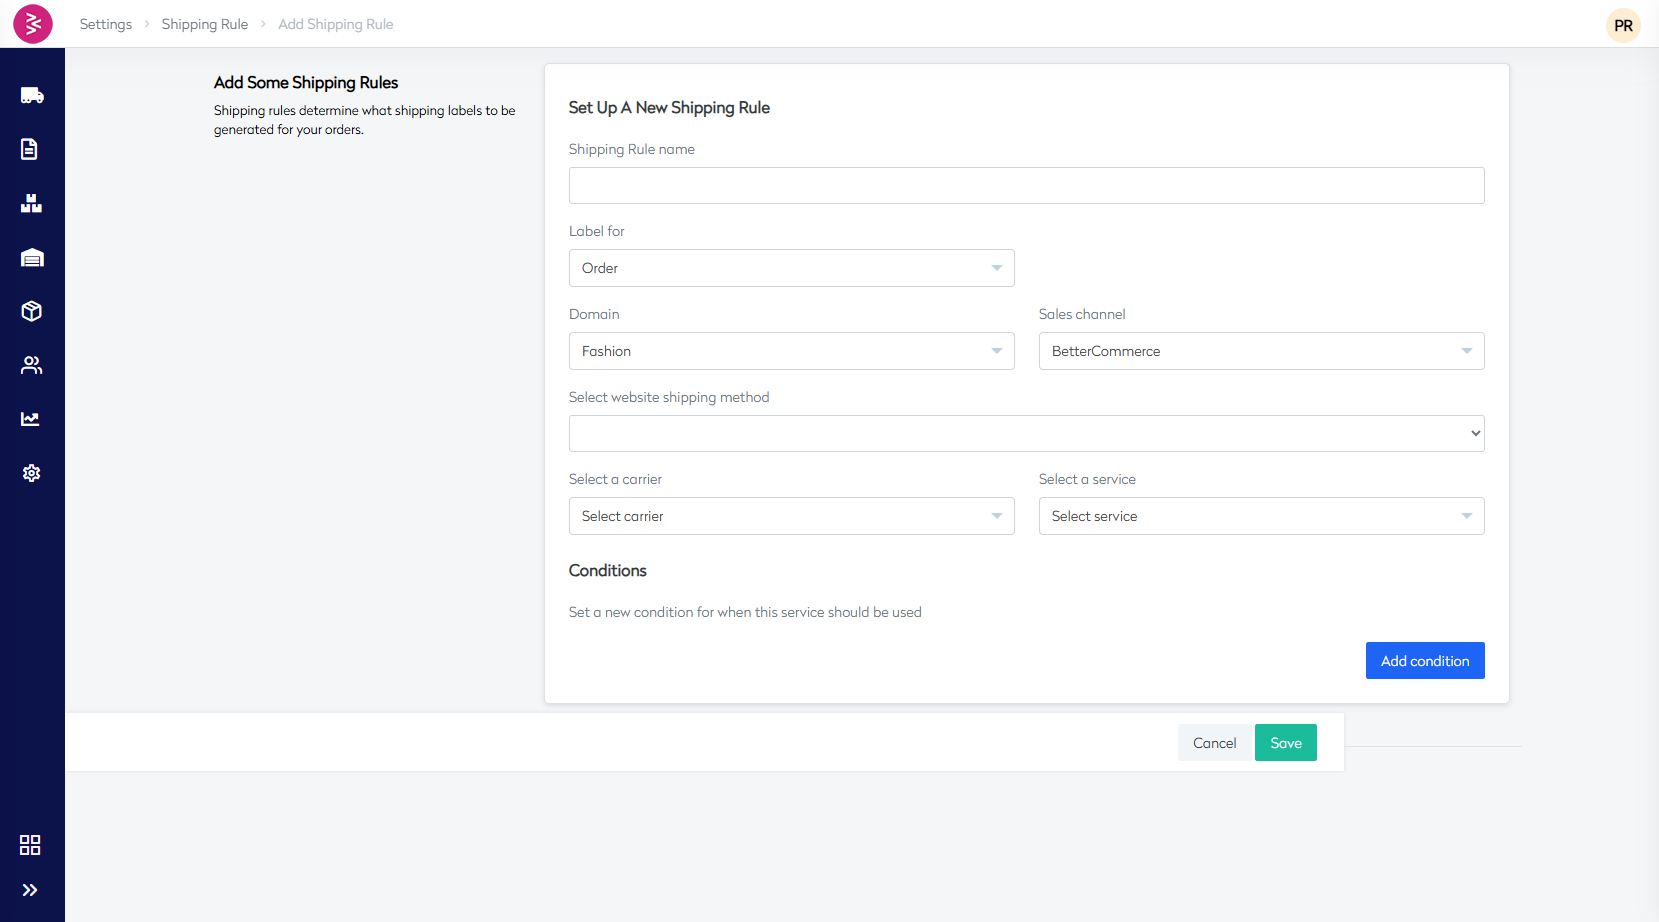Go to Settings breadcrumb

[106, 24]
